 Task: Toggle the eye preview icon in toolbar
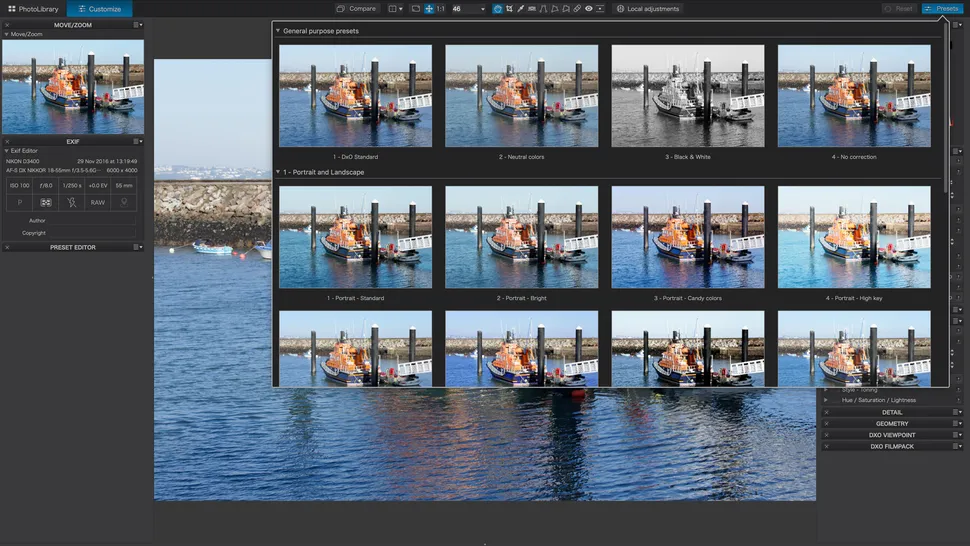point(589,9)
